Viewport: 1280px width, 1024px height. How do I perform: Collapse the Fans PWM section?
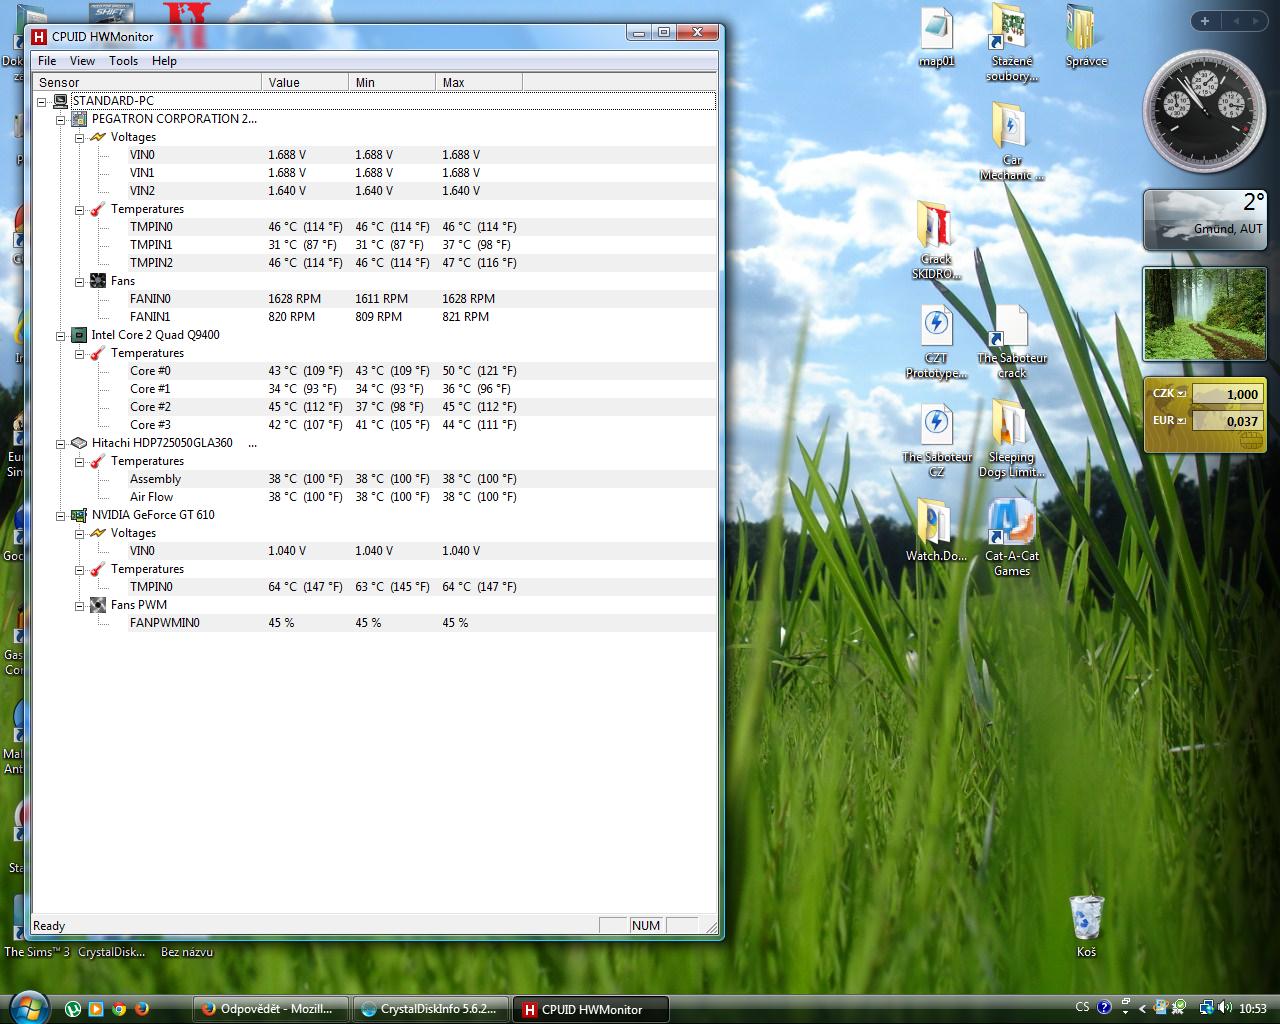tap(79, 605)
